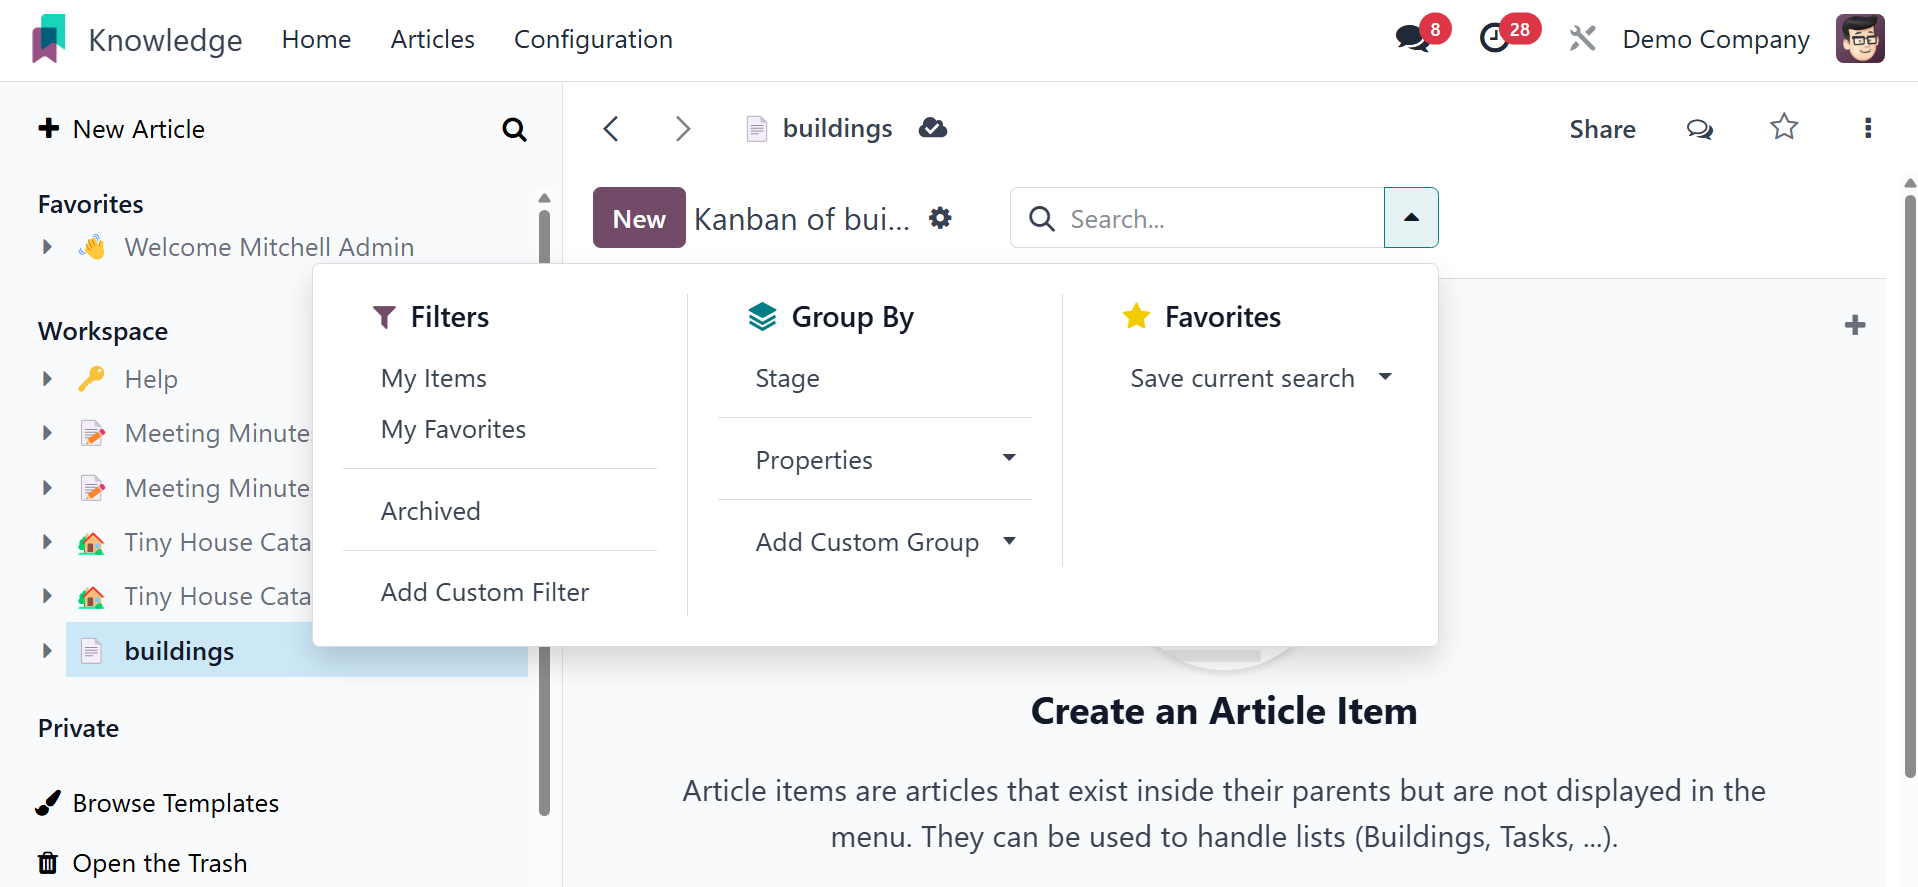
Task: Open the Configuration menu
Action: (x=593, y=40)
